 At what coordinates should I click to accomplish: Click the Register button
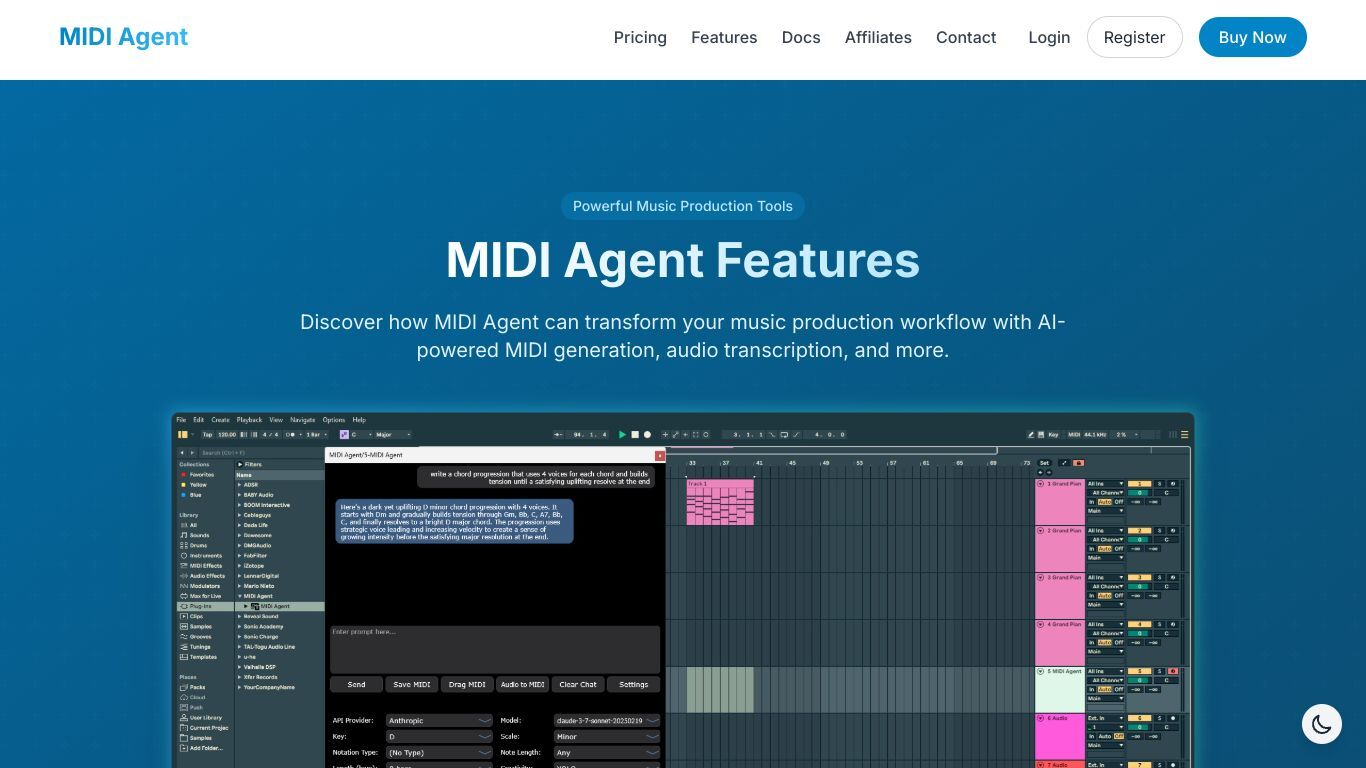pos(1134,37)
